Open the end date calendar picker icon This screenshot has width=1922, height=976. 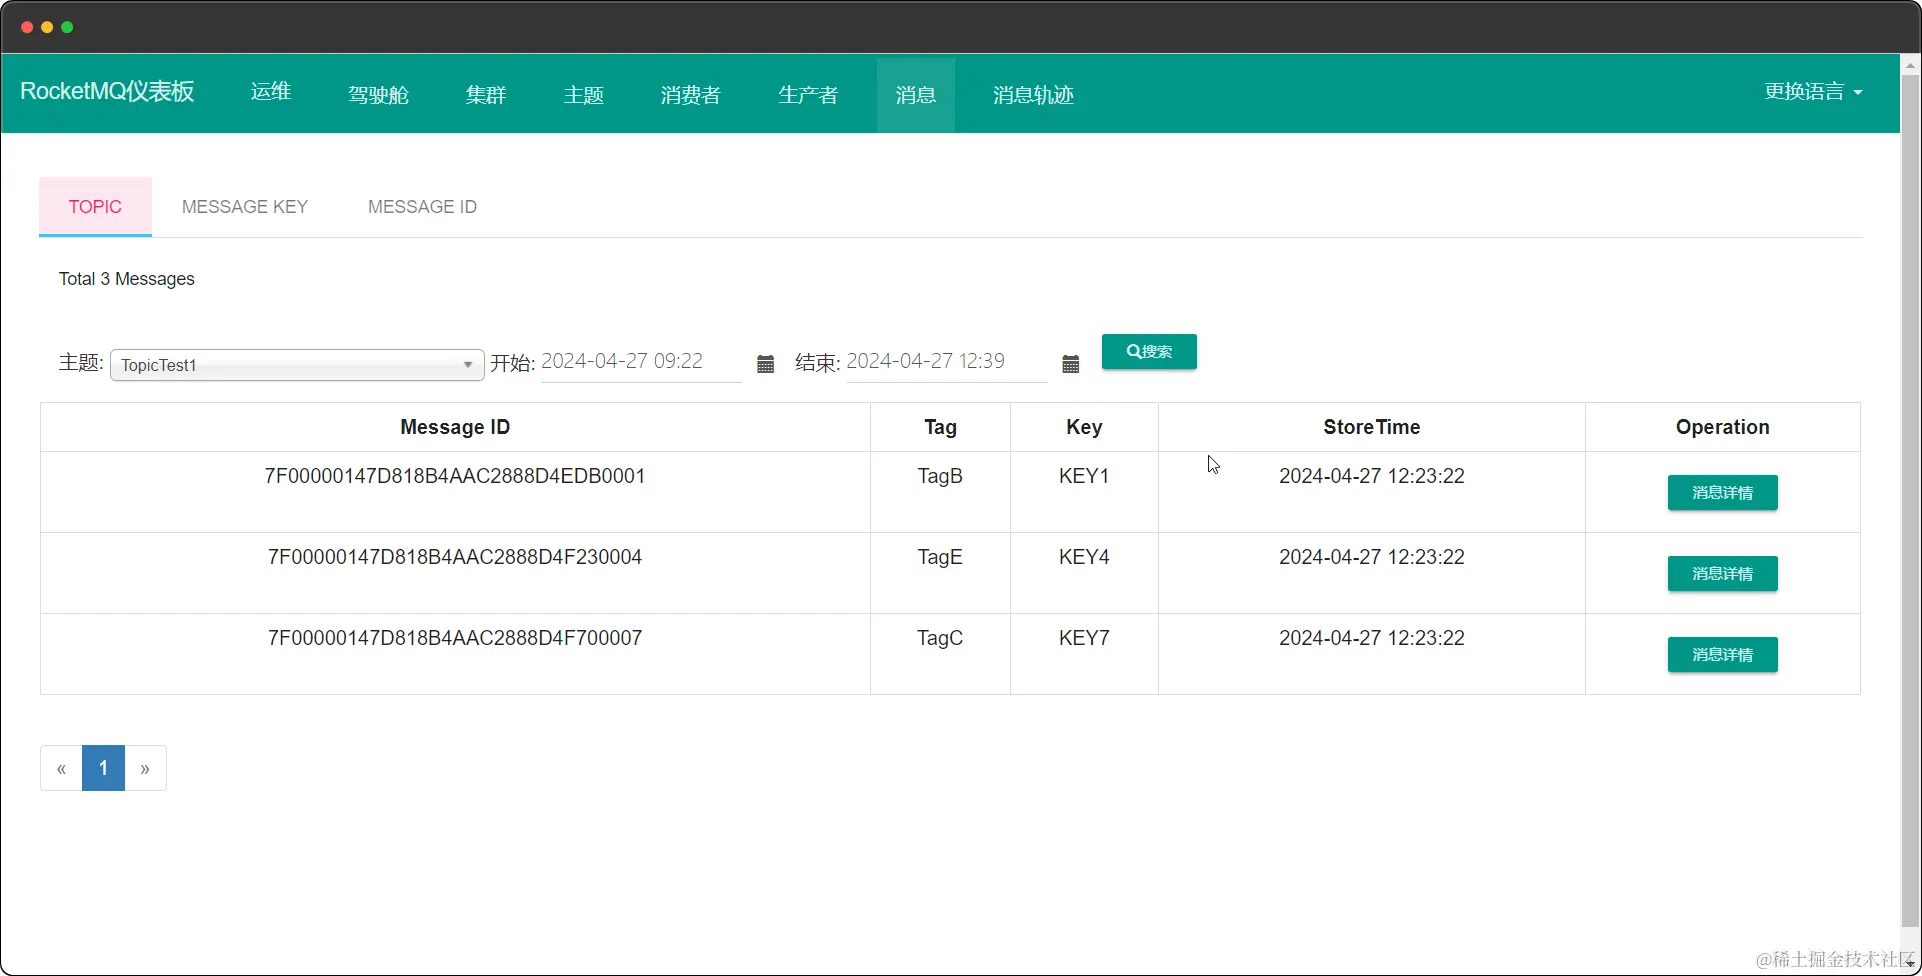[x=1070, y=364]
